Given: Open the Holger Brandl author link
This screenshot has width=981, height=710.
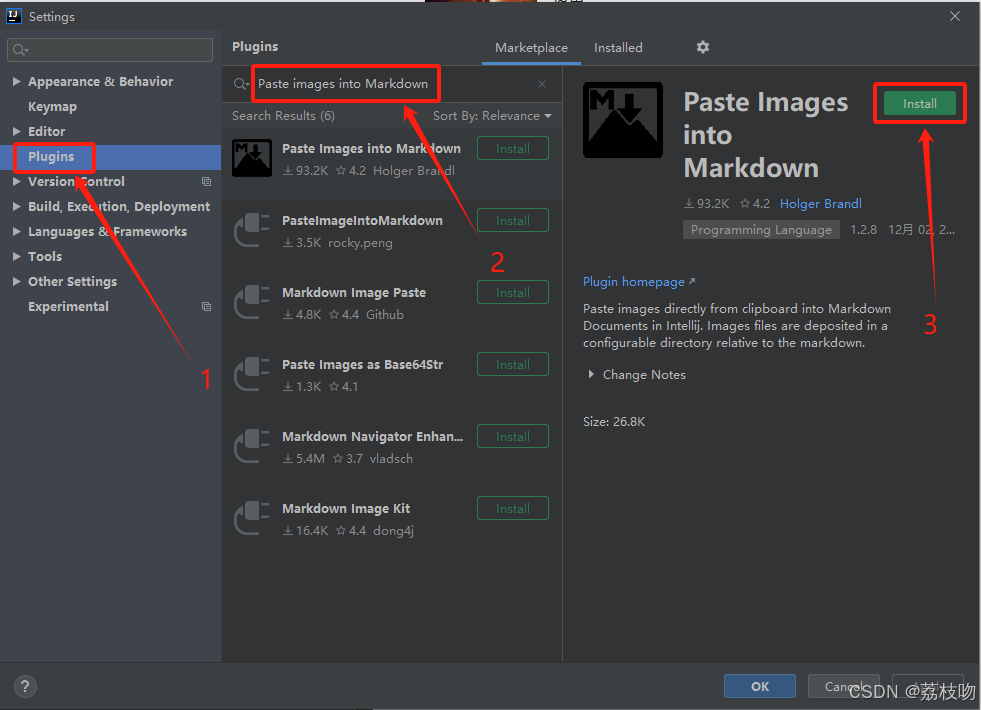Looking at the screenshot, I should click(820, 203).
